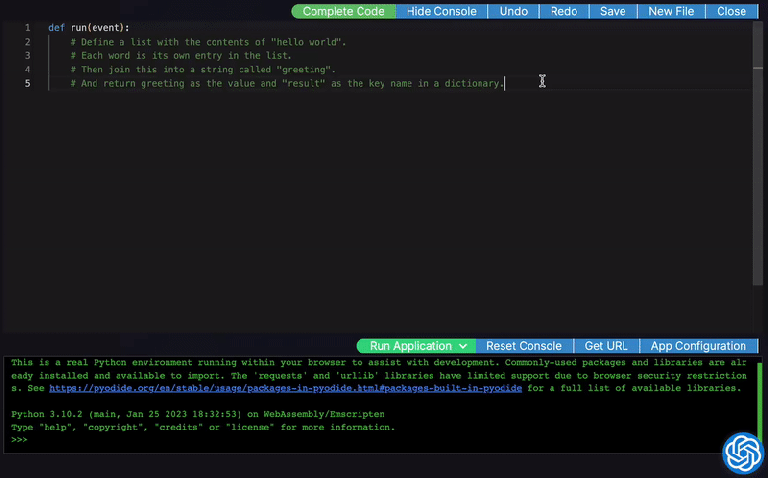Viewport: 768px width, 478px height.
Task: Redo the last change
Action: coord(564,11)
